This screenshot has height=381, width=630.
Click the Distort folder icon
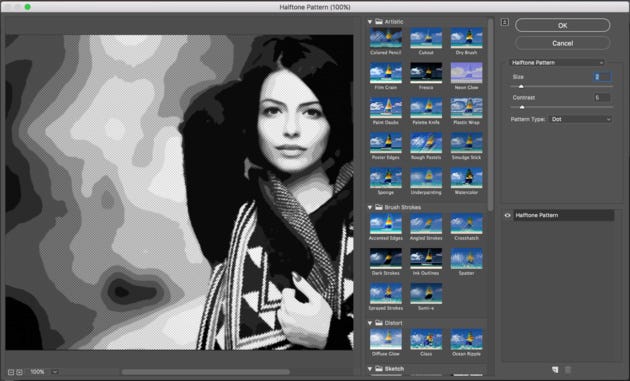pyautogui.click(x=378, y=323)
